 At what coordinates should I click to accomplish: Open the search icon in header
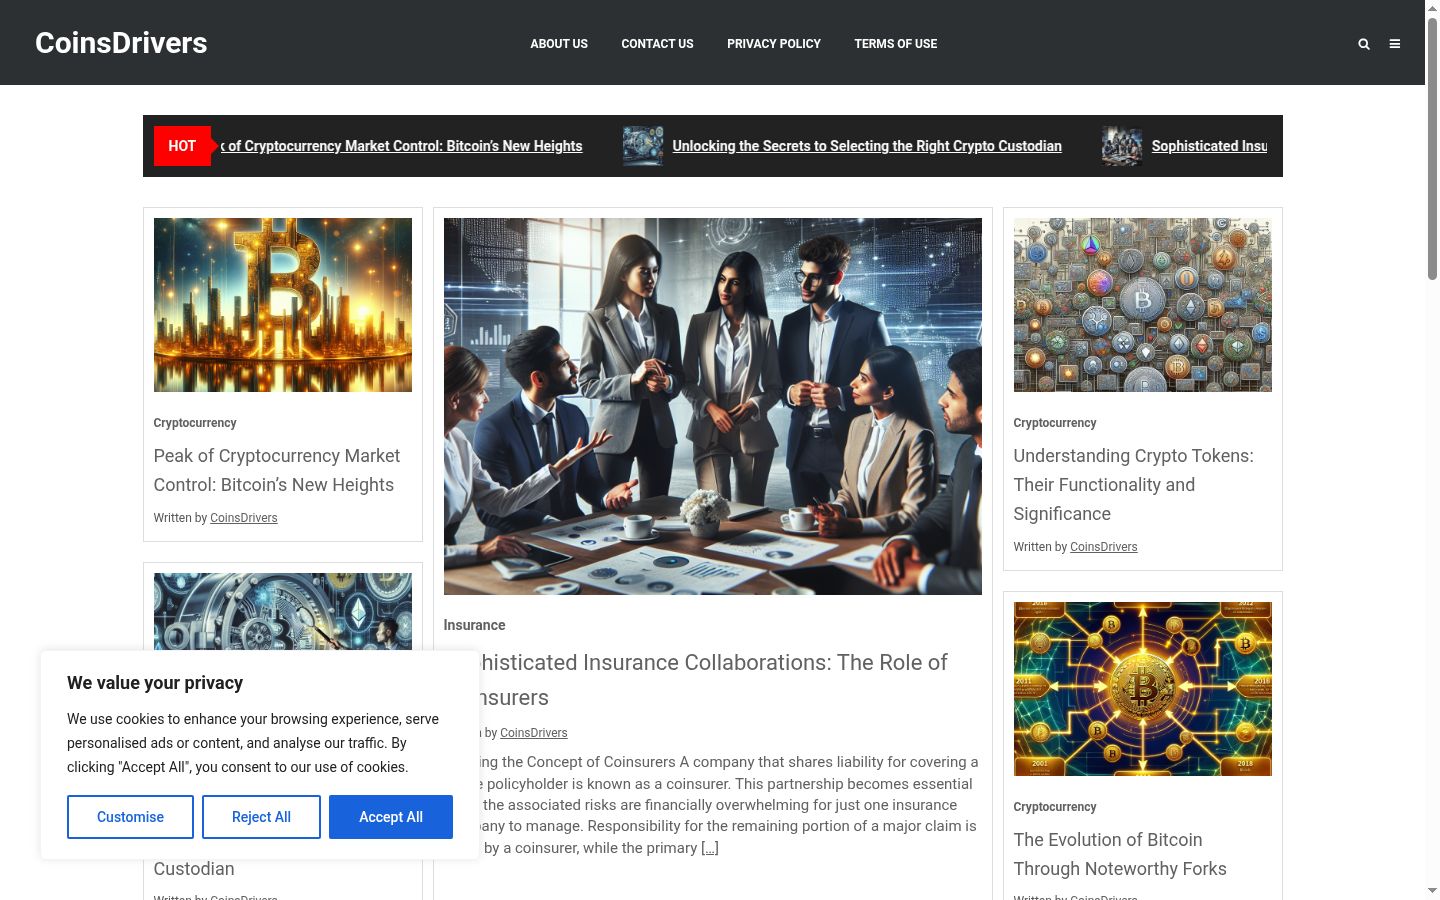click(x=1364, y=44)
